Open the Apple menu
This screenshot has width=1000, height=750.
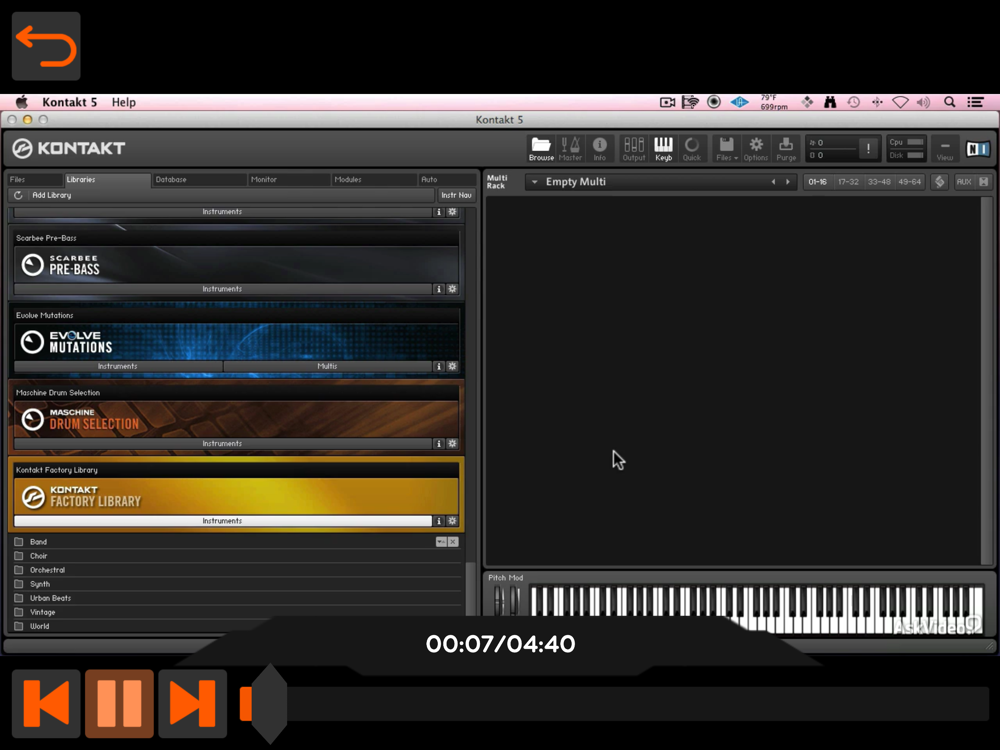point(22,102)
